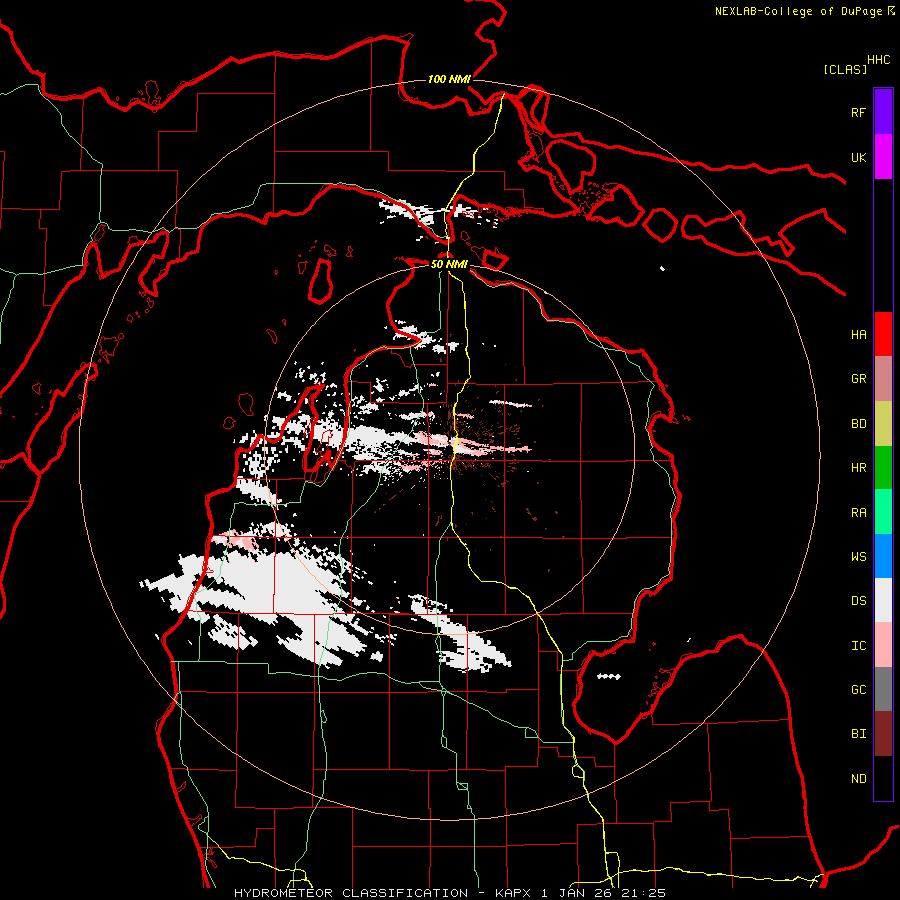Click the [CLAS] units label
This screenshot has width=900, height=900.
point(845,69)
